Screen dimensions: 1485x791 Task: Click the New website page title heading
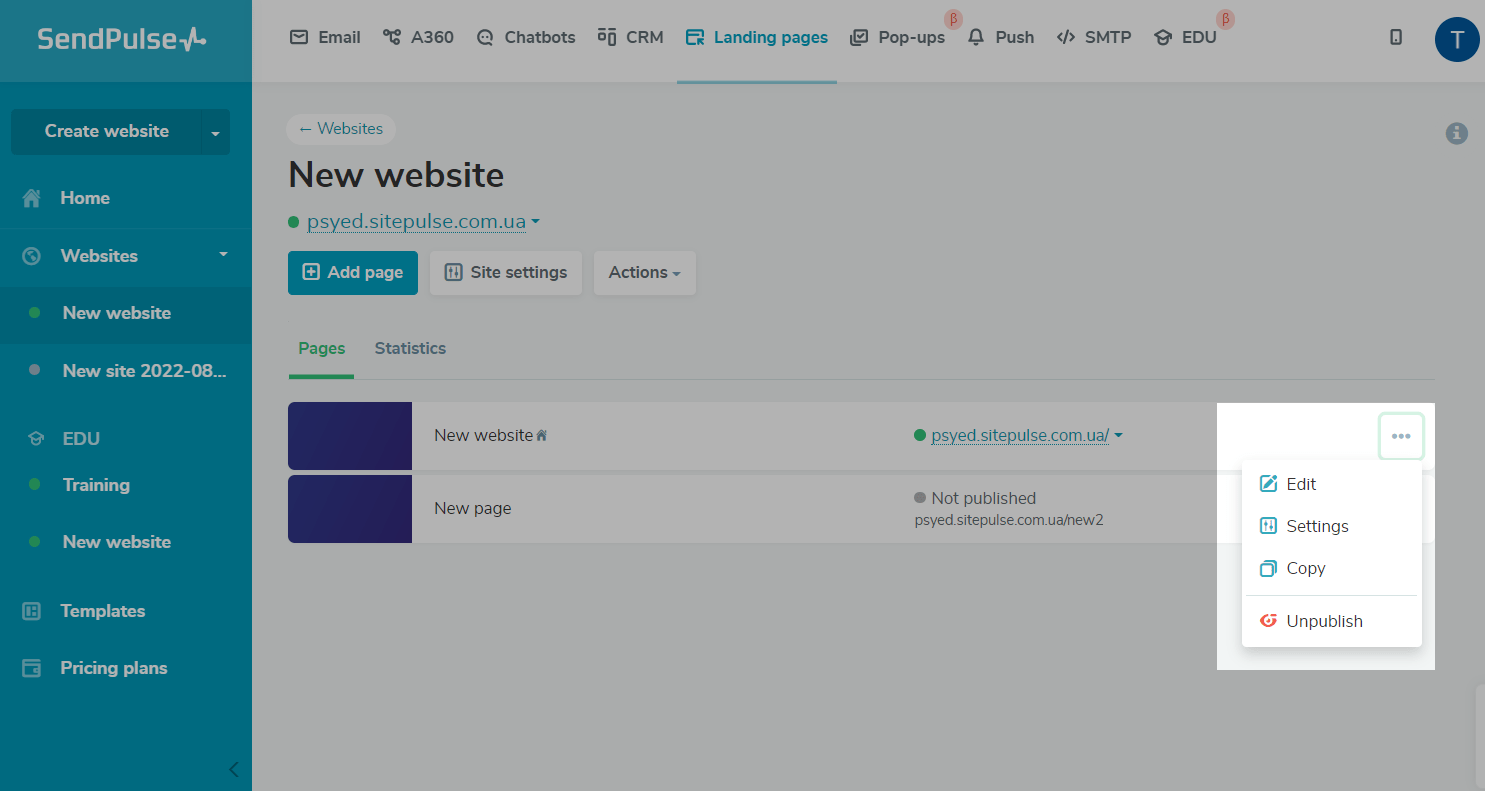(x=396, y=175)
